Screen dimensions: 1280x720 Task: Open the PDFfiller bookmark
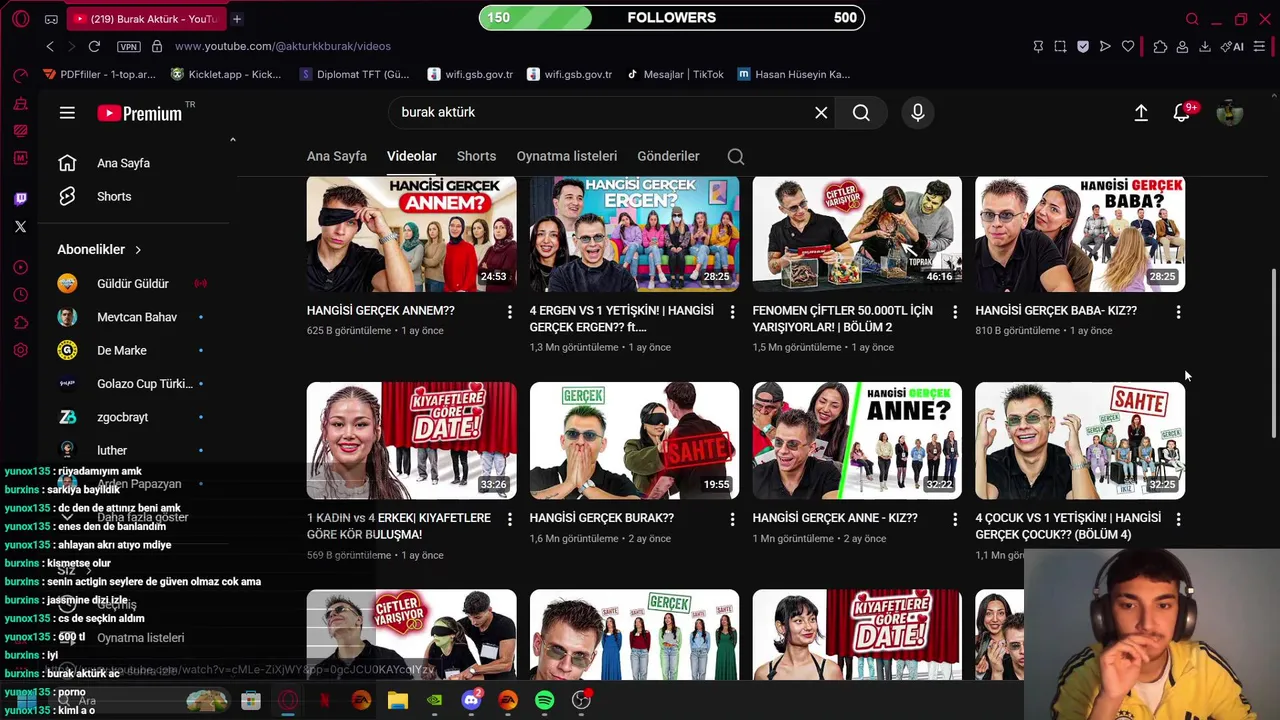pyautogui.click(x=100, y=74)
